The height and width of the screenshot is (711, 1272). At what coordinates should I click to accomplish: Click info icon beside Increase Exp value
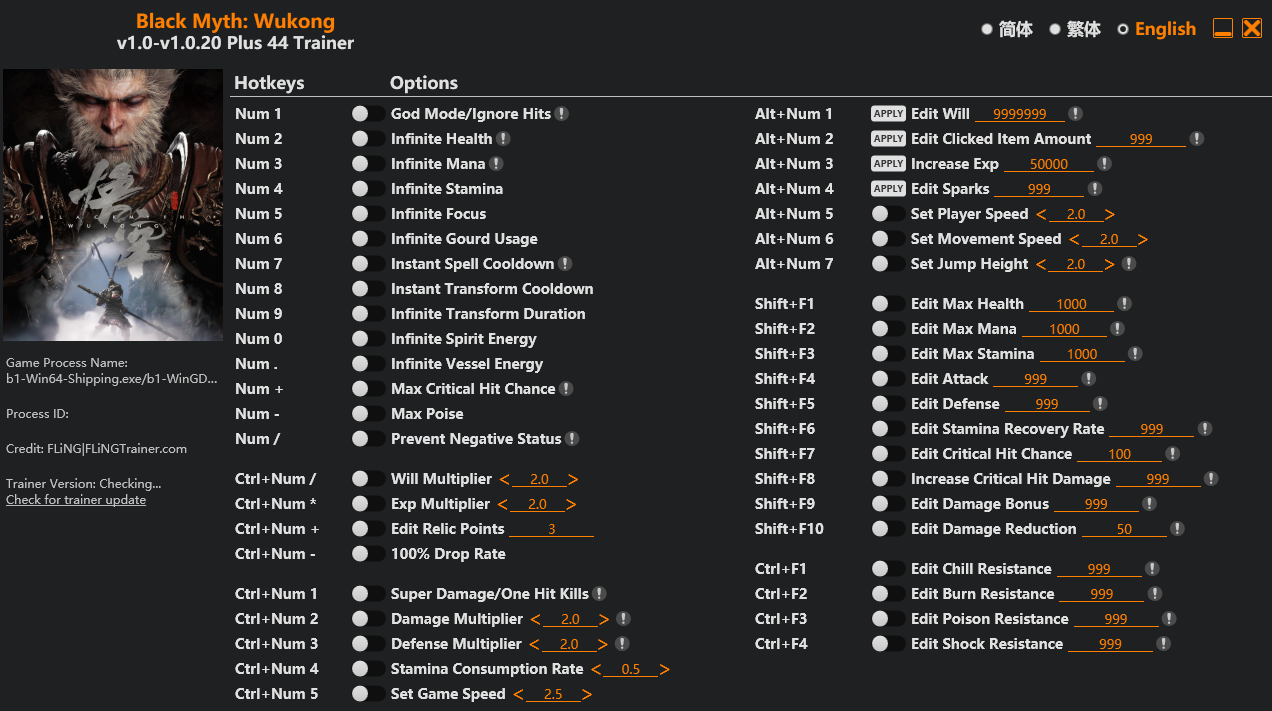(1104, 164)
